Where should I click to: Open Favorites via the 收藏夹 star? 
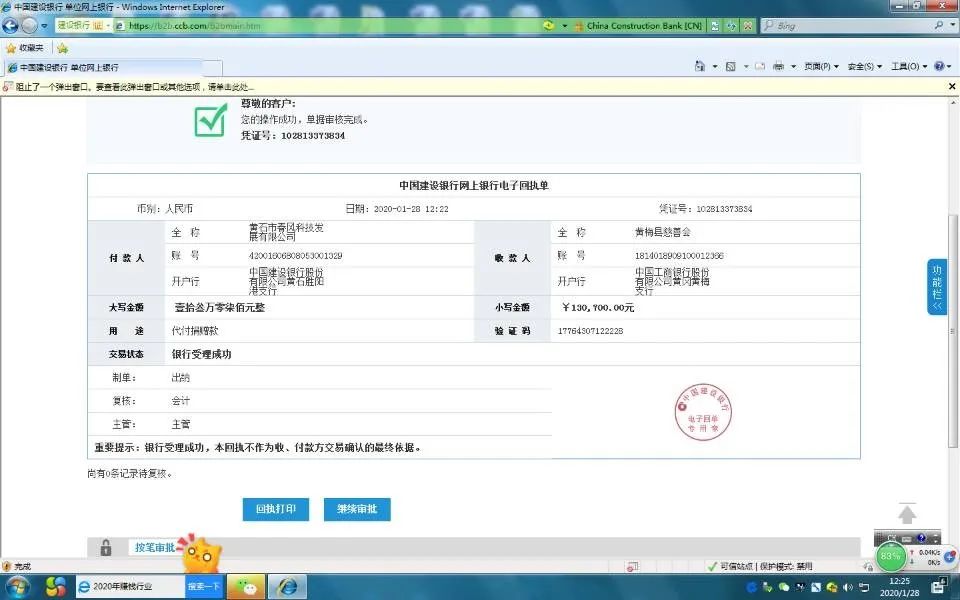(x=25, y=48)
